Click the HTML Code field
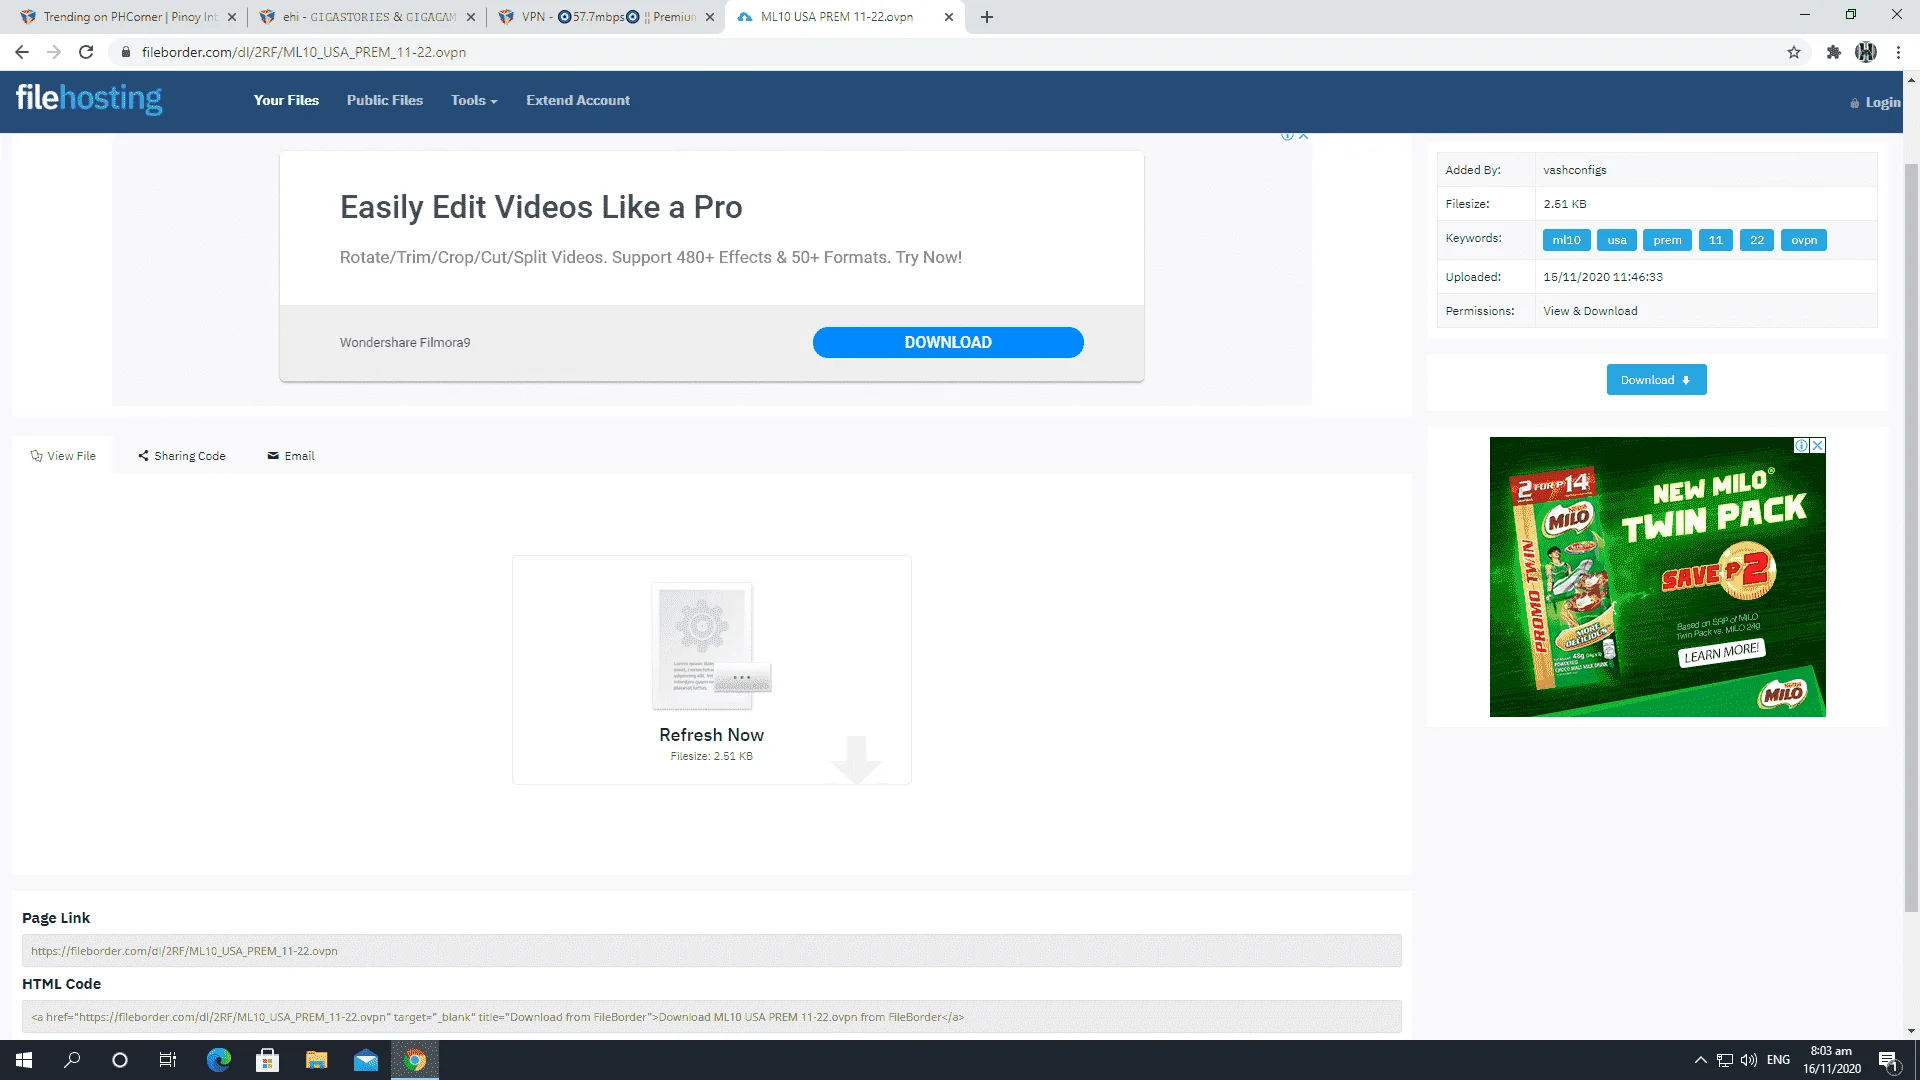Screen dimensions: 1920x1080 tap(711, 1017)
